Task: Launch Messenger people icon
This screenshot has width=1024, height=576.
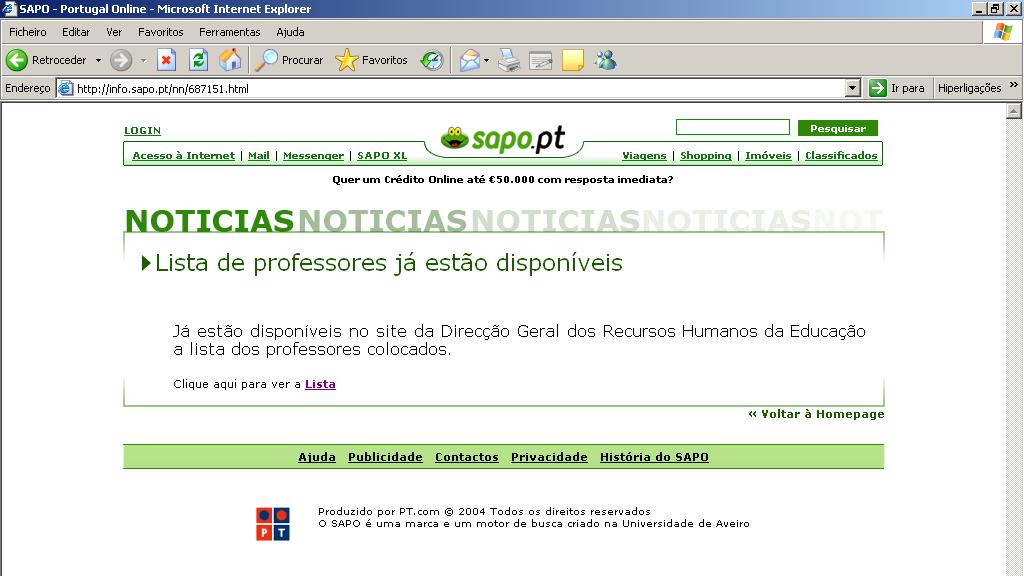Action: pyautogui.click(x=605, y=60)
